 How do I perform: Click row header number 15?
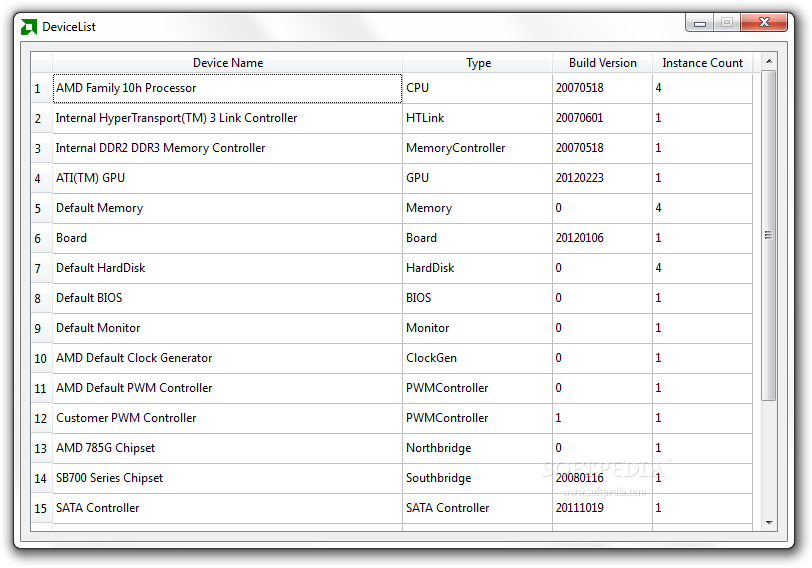tap(41, 508)
